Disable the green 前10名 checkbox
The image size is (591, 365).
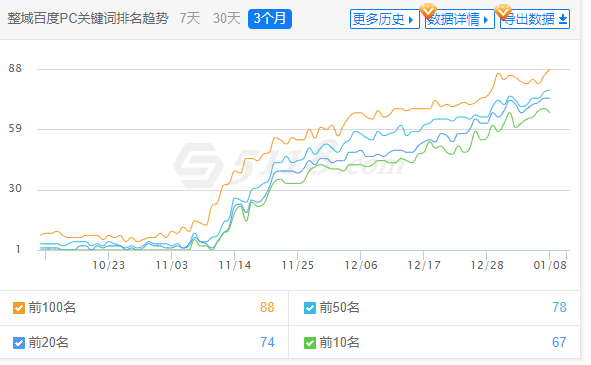point(310,343)
